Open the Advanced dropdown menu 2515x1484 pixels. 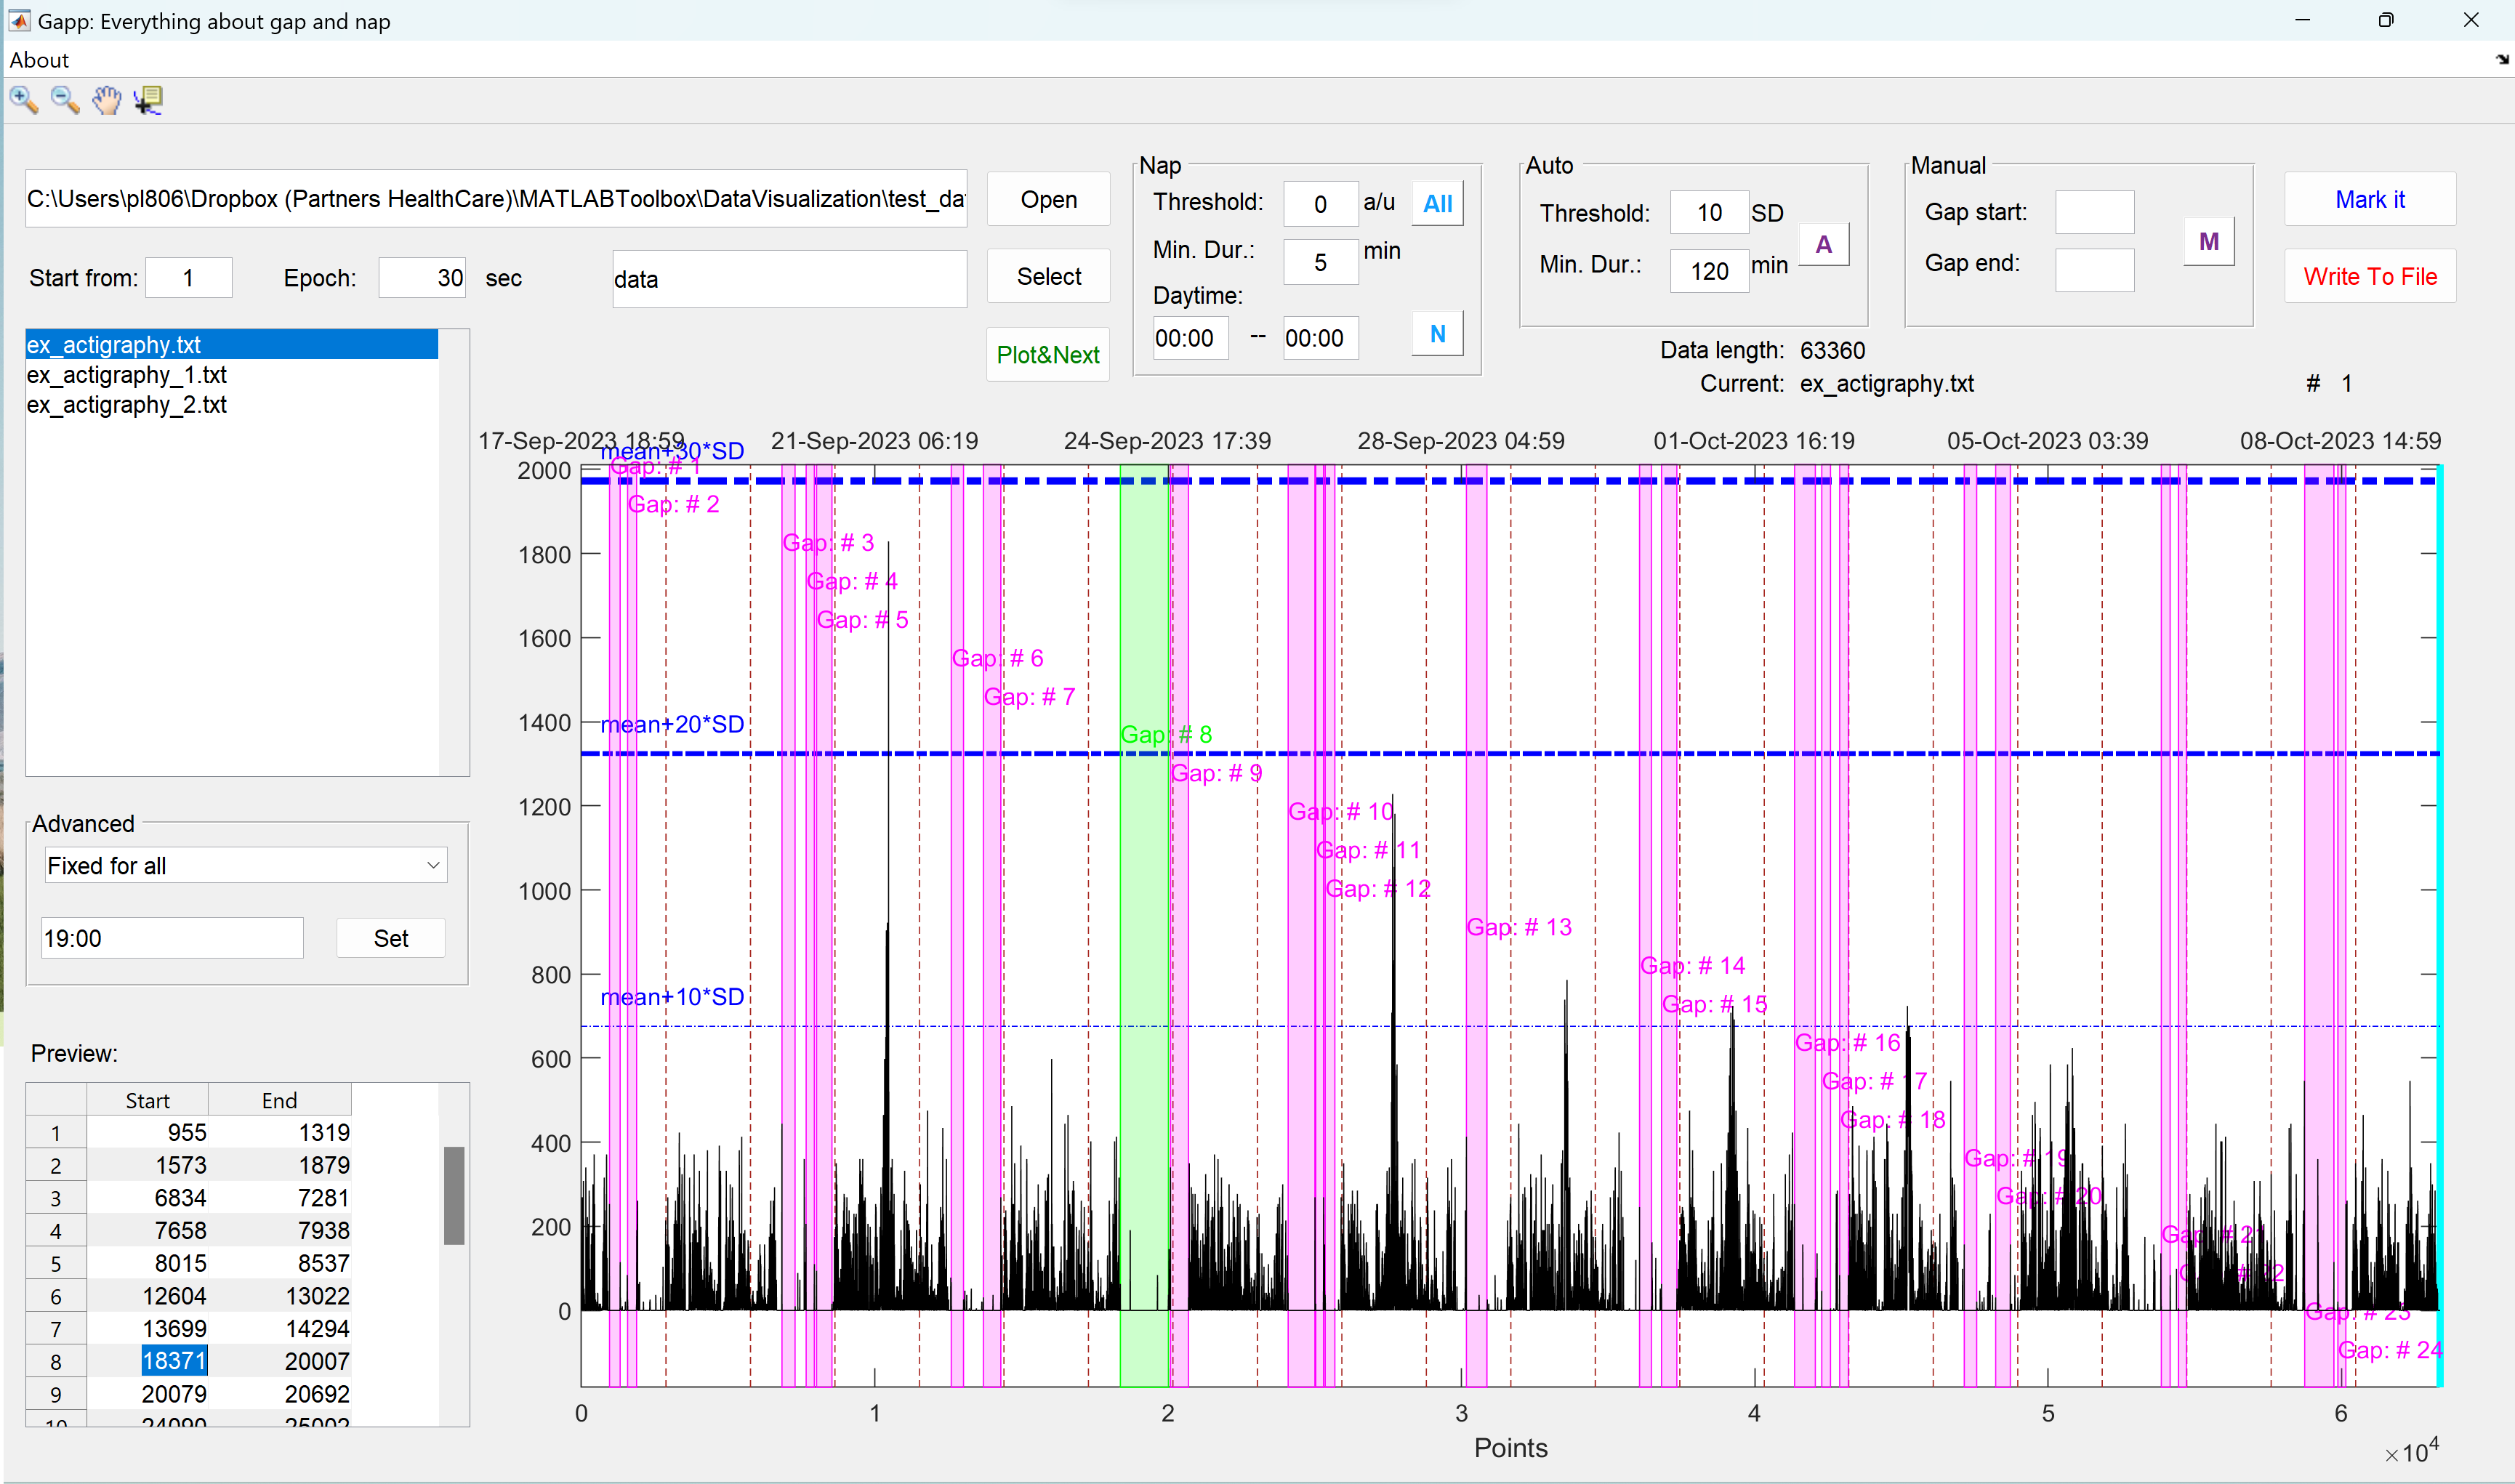point(244,866)
